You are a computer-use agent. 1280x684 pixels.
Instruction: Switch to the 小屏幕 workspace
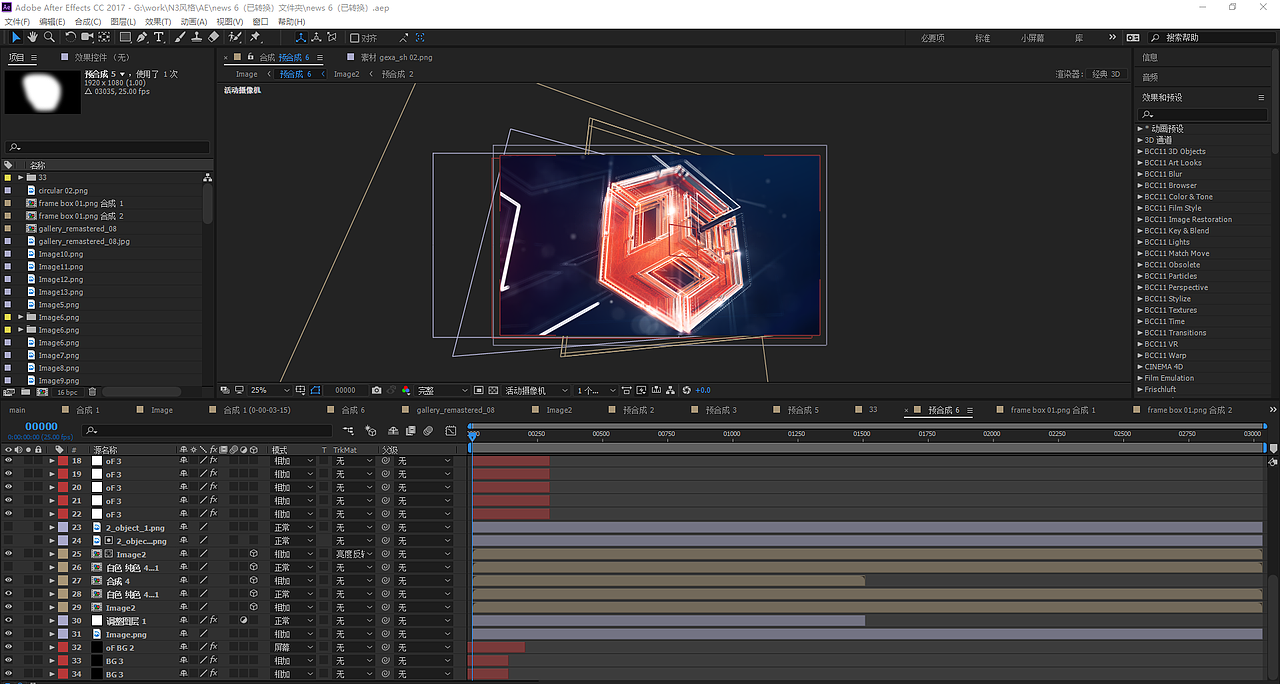[x=1032, y=38]
